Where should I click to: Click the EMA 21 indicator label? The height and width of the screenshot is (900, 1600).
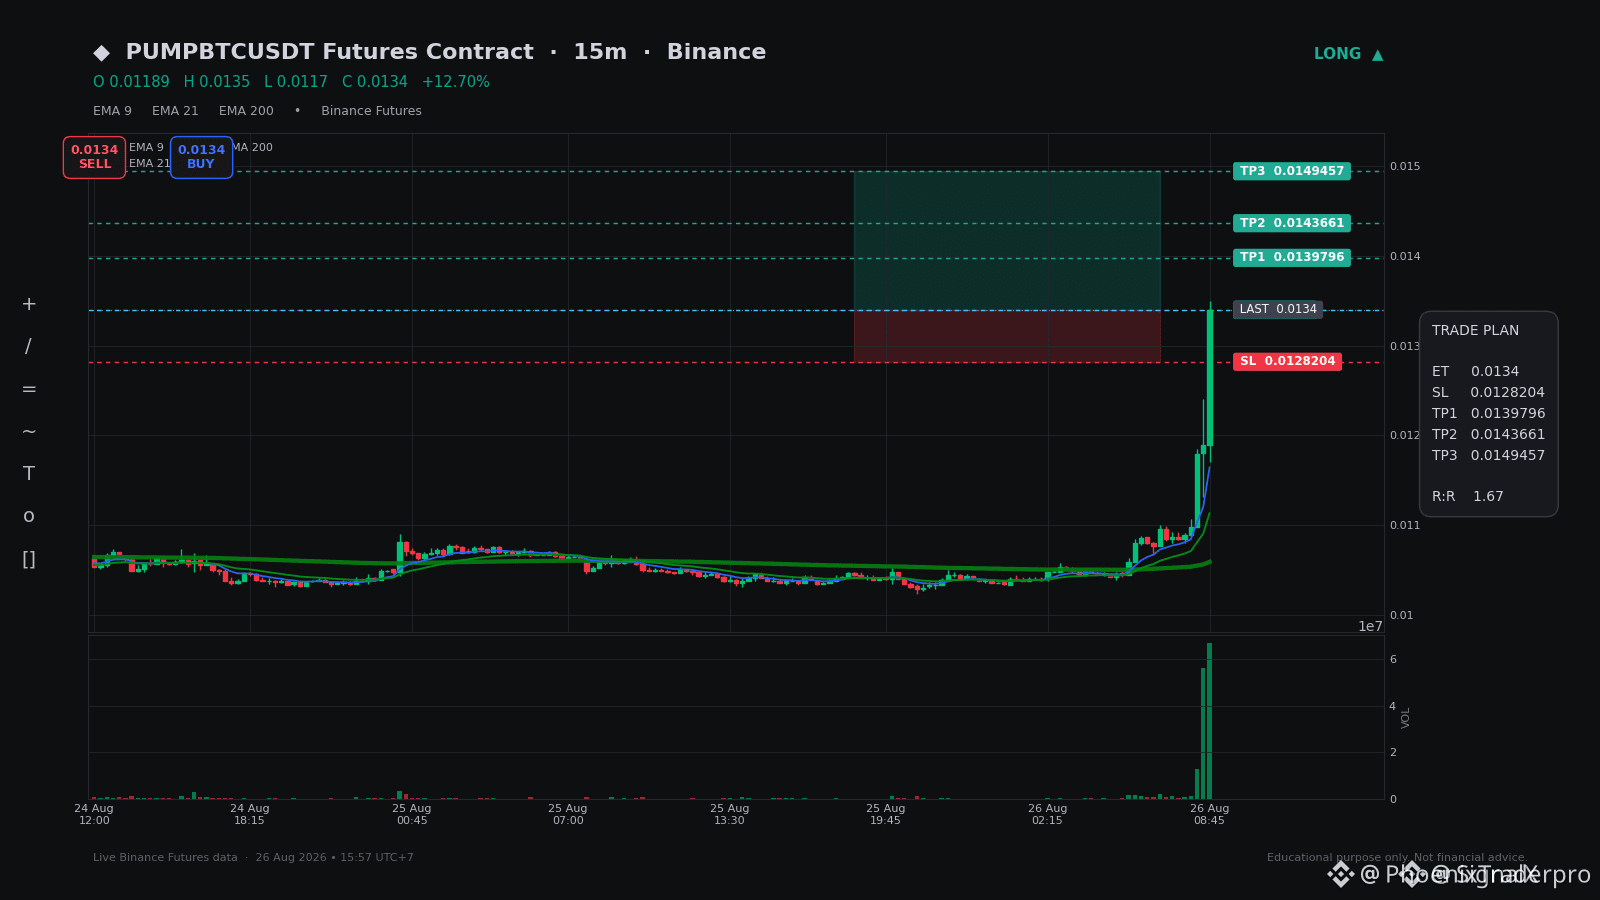175,111
